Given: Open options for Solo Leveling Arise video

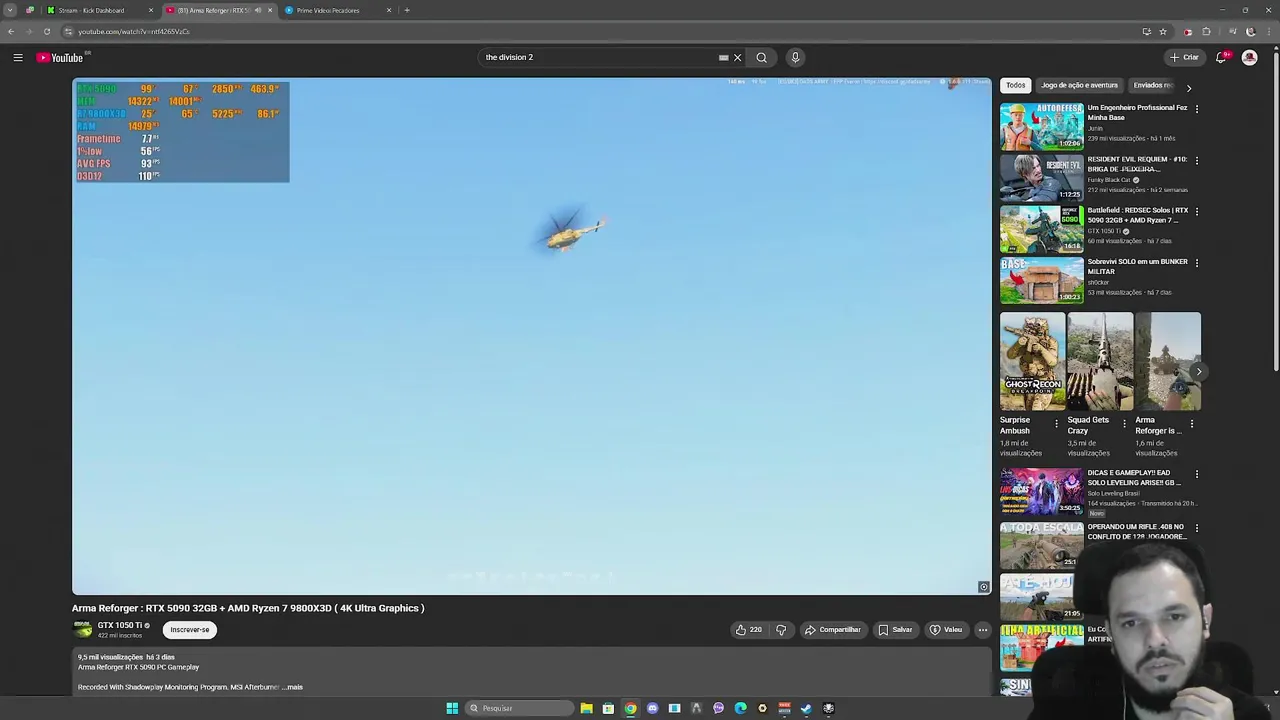Looking at the screenshot, I should coord(1197,474).
